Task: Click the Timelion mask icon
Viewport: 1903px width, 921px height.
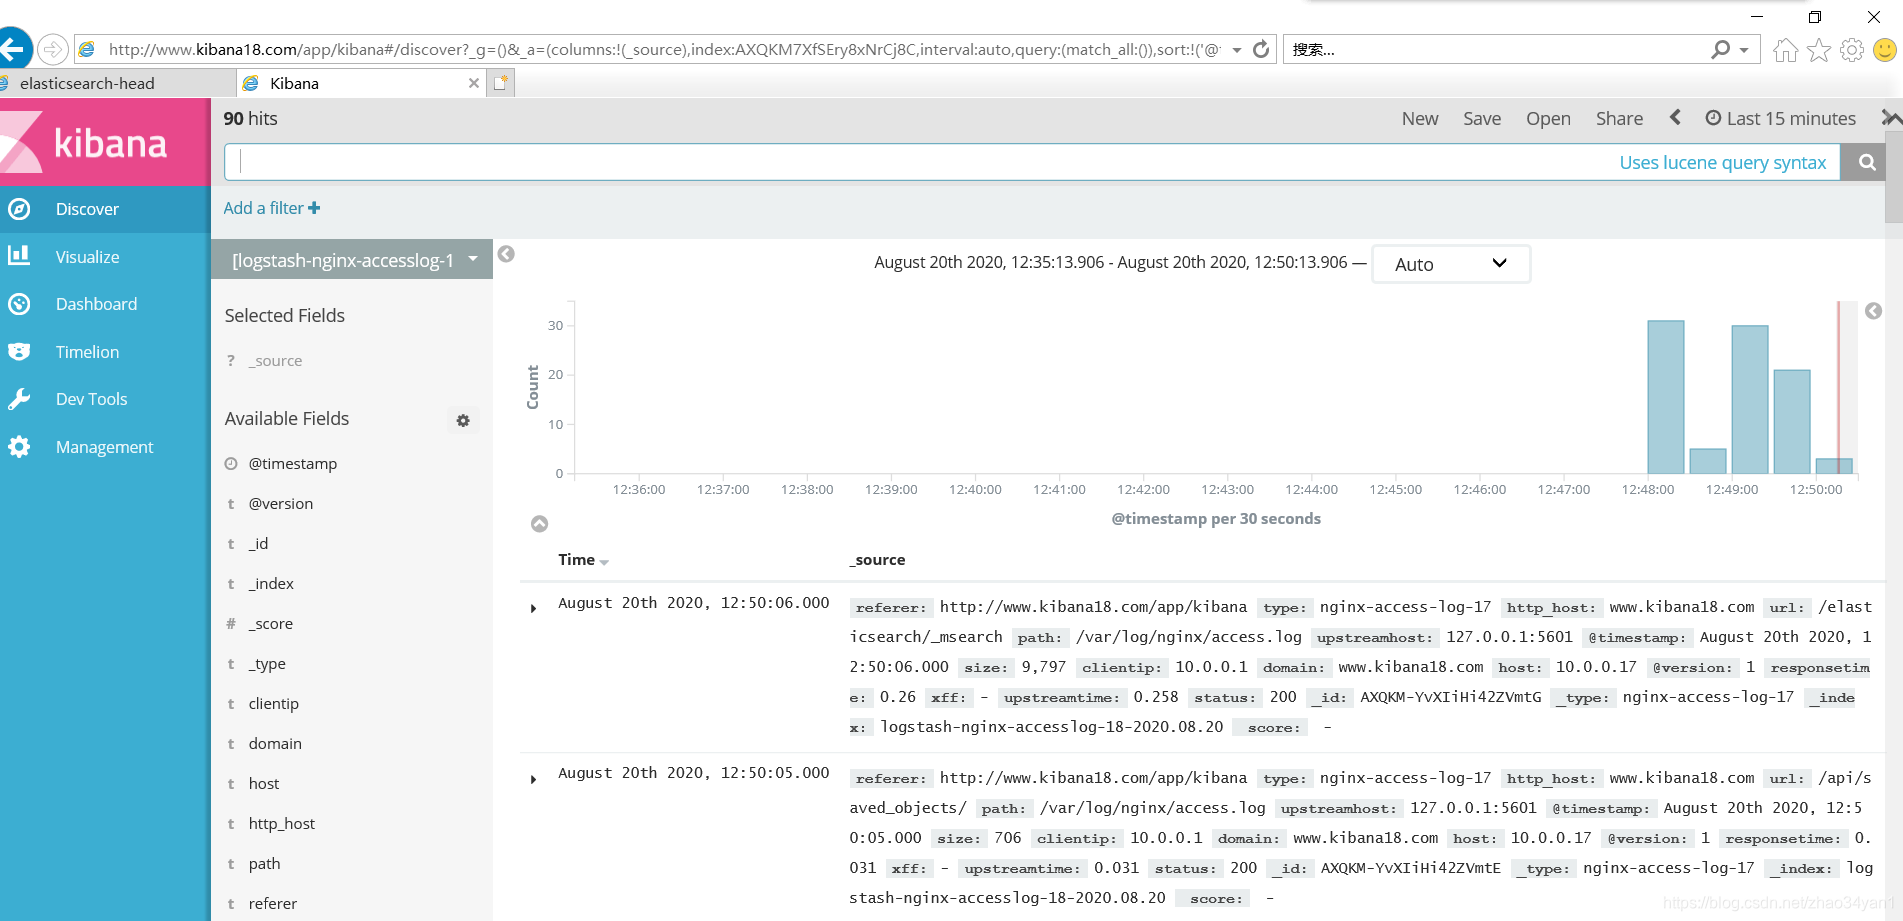Action: (x=19, y=352)
